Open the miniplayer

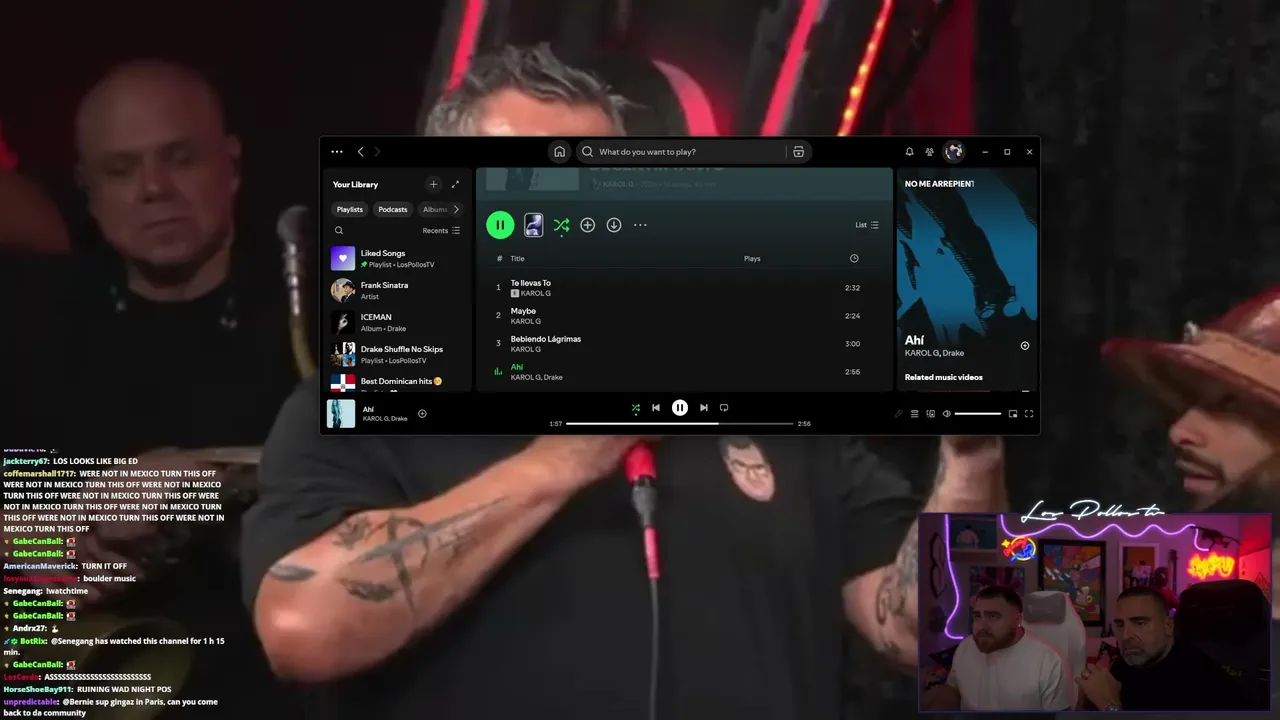tap(1013, 414)
